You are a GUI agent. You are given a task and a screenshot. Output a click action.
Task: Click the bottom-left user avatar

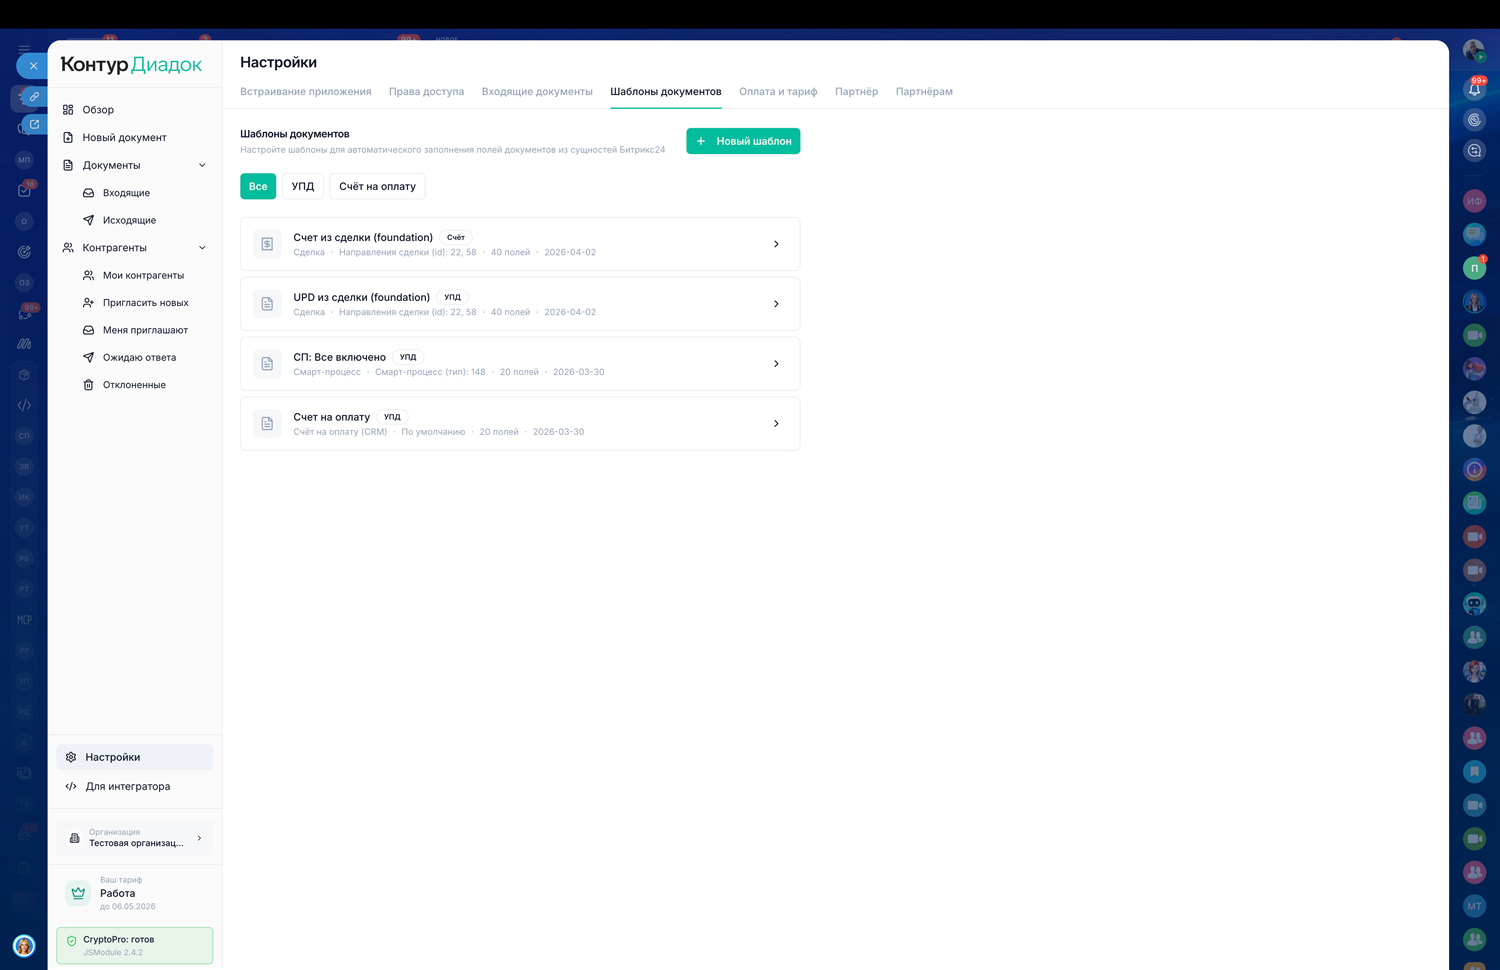click(24, 945)
